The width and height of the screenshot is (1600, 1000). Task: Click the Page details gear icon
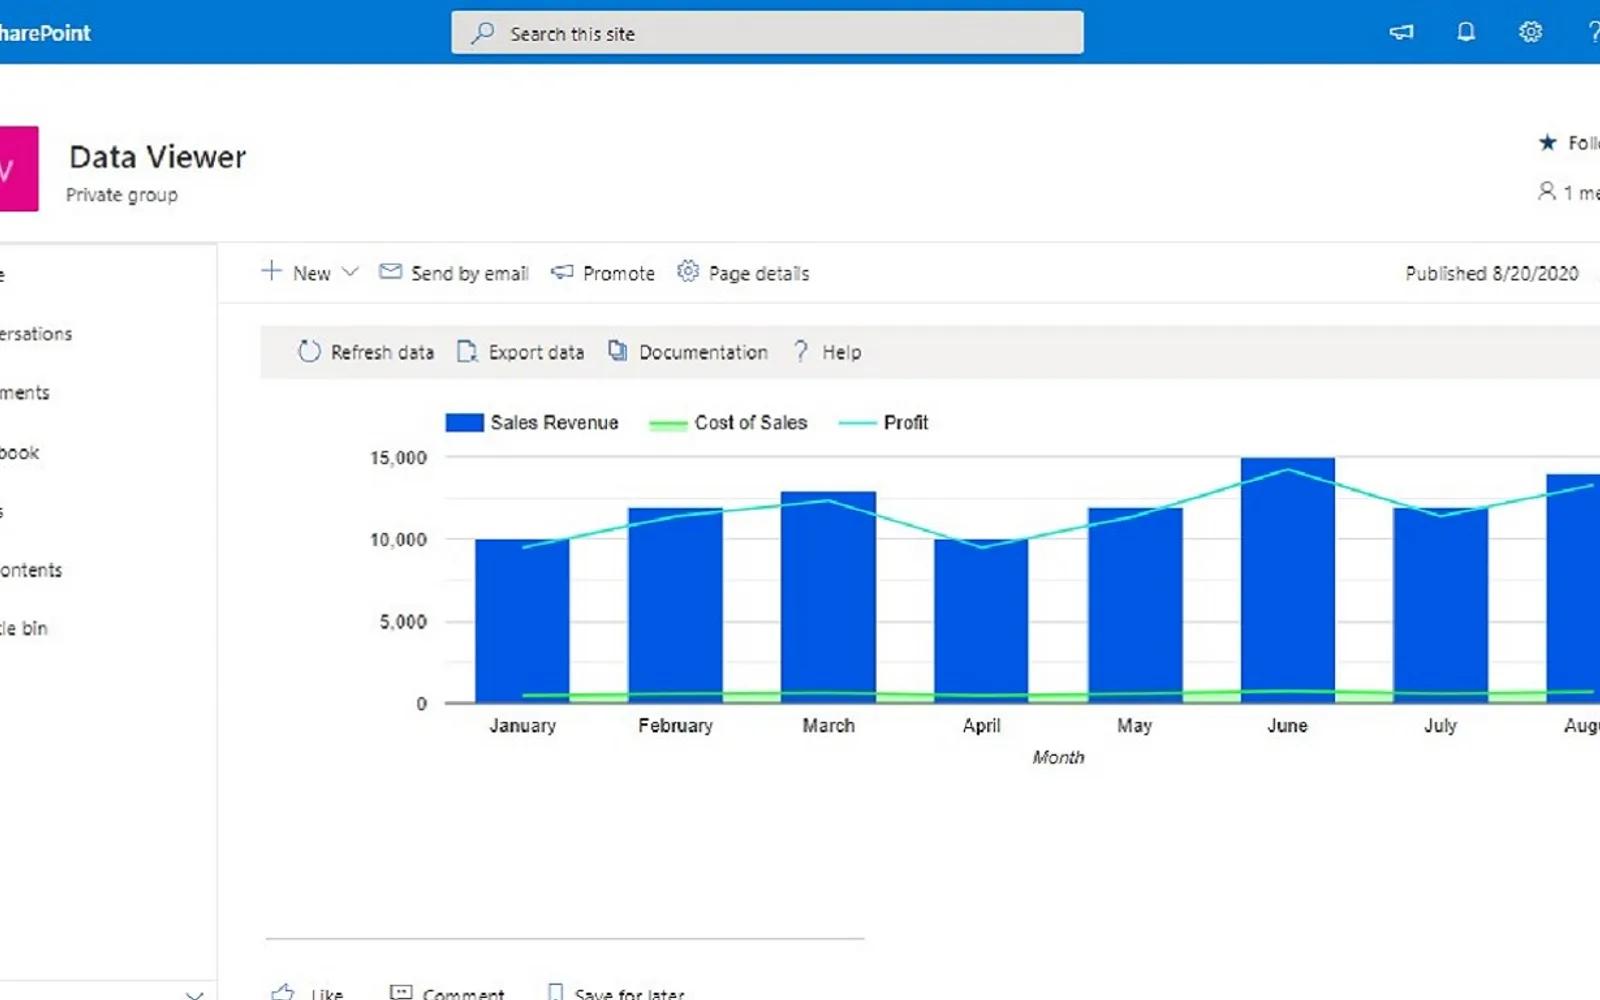[x=688, y=271]
